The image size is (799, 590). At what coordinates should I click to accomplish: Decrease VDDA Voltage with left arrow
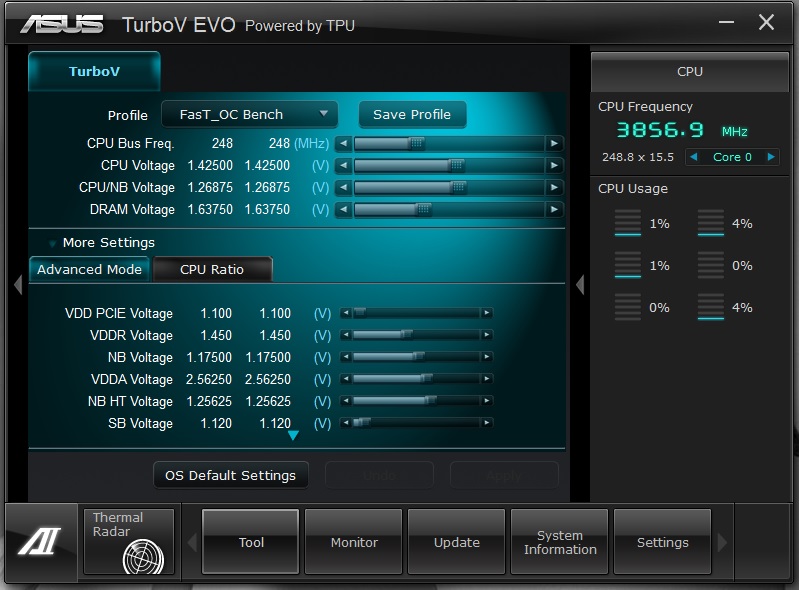tap(346, 379)
